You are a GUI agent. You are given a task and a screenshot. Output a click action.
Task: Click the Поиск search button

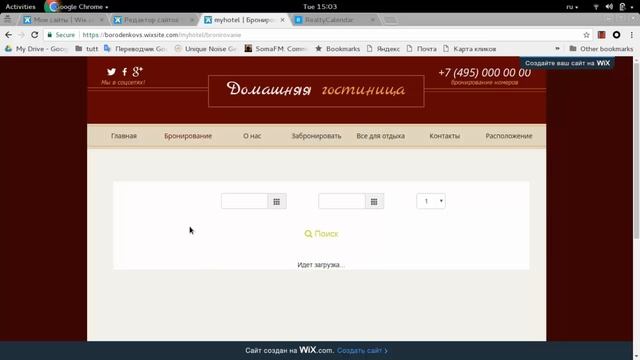[321, 234]
